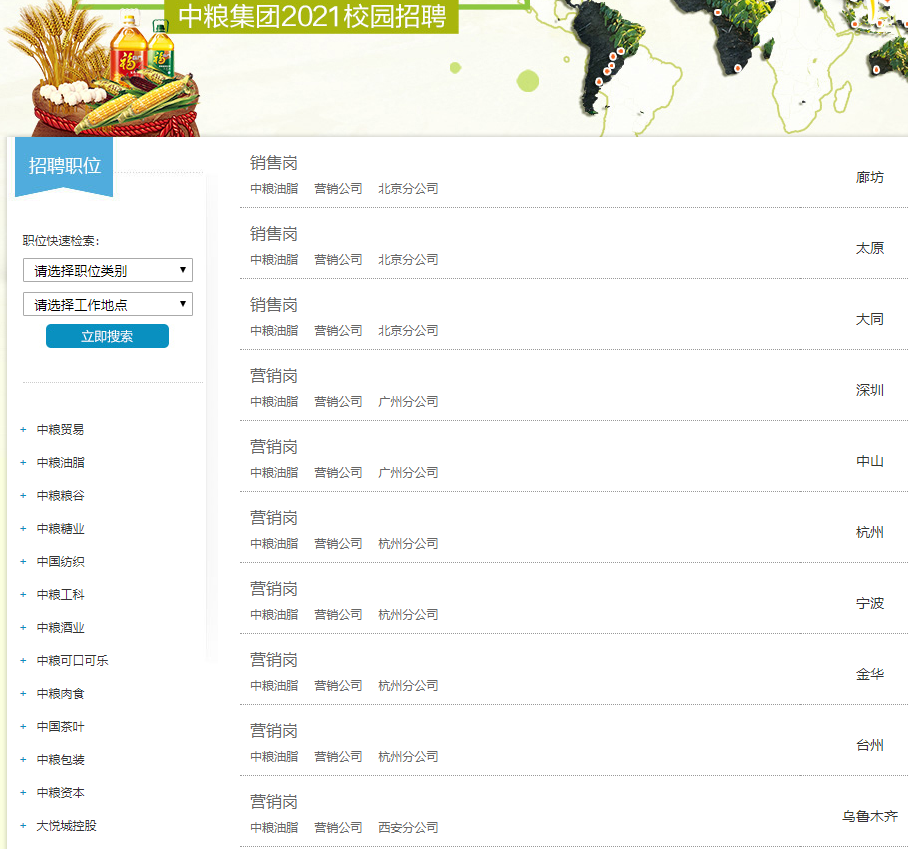The height and width of the screenshot is (849, 908).
Task: Open the 营销岗 job in 杭州
Action: (273, 518)
